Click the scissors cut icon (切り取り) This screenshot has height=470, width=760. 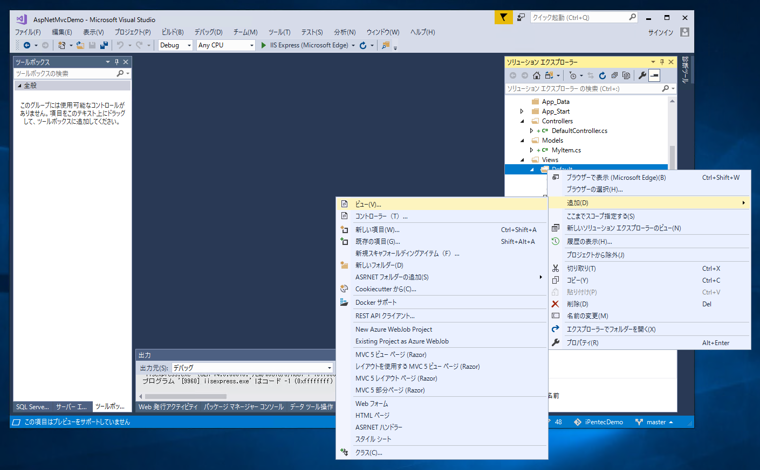(x=555, y=268)
